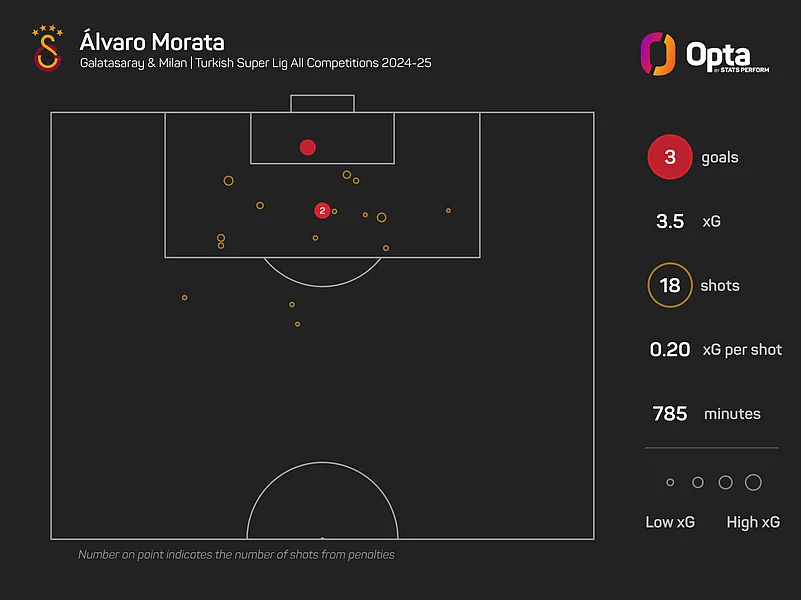Click the goals label beside the red circle
801x600 pixels.
pos(720,158)
